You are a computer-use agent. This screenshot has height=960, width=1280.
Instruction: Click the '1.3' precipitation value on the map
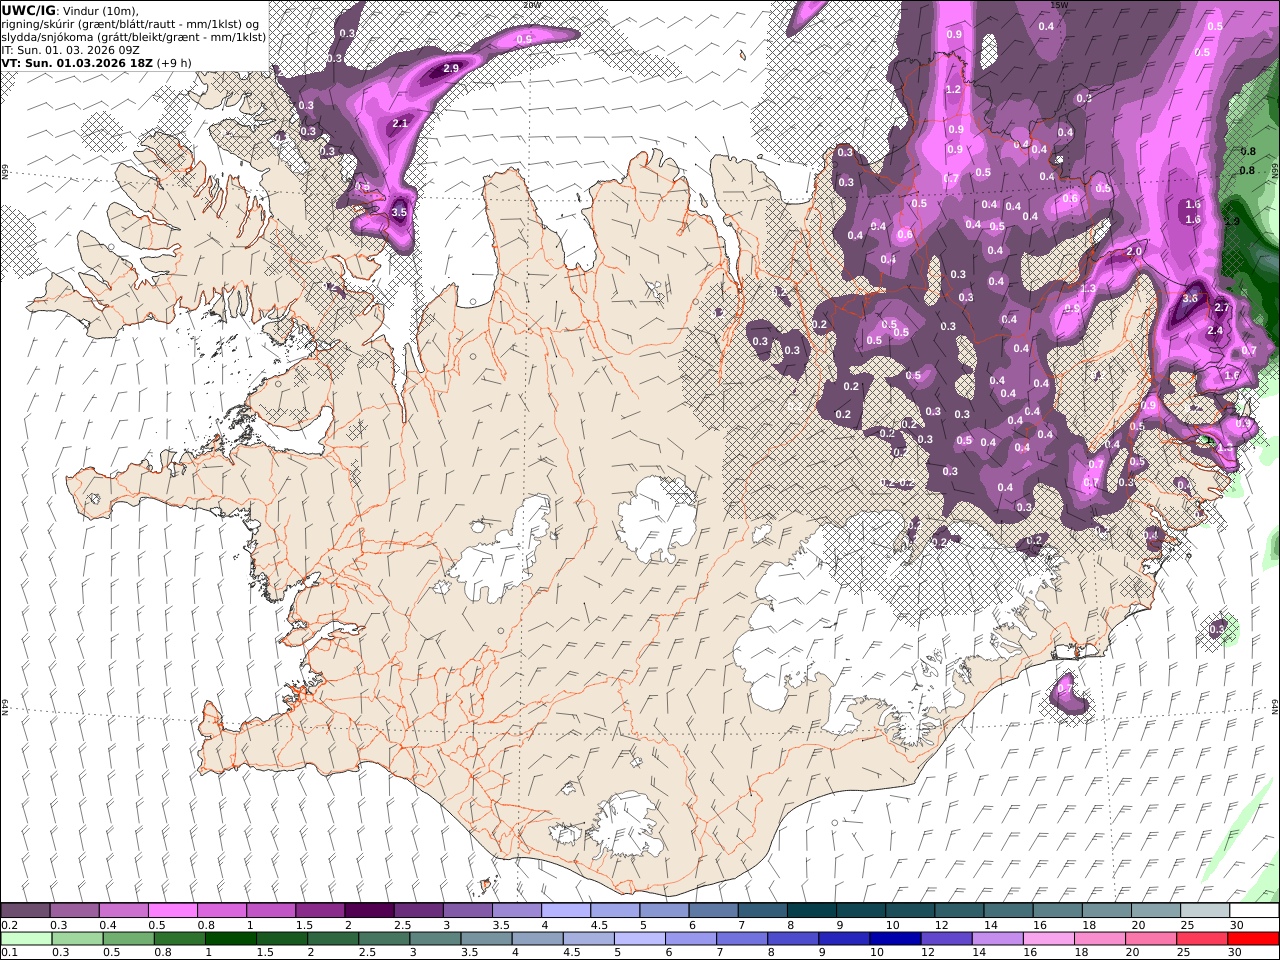point(1088,288)
